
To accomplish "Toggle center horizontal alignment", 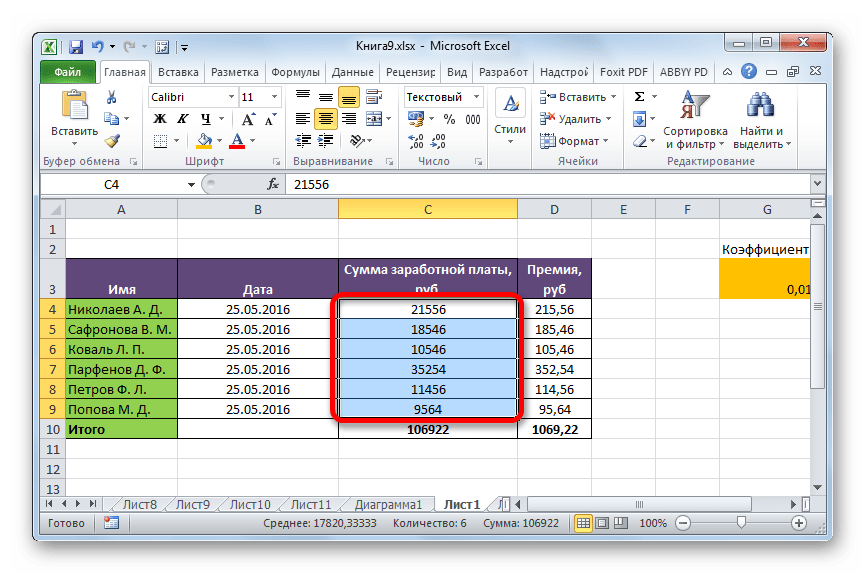I will [x=326, y=119].
